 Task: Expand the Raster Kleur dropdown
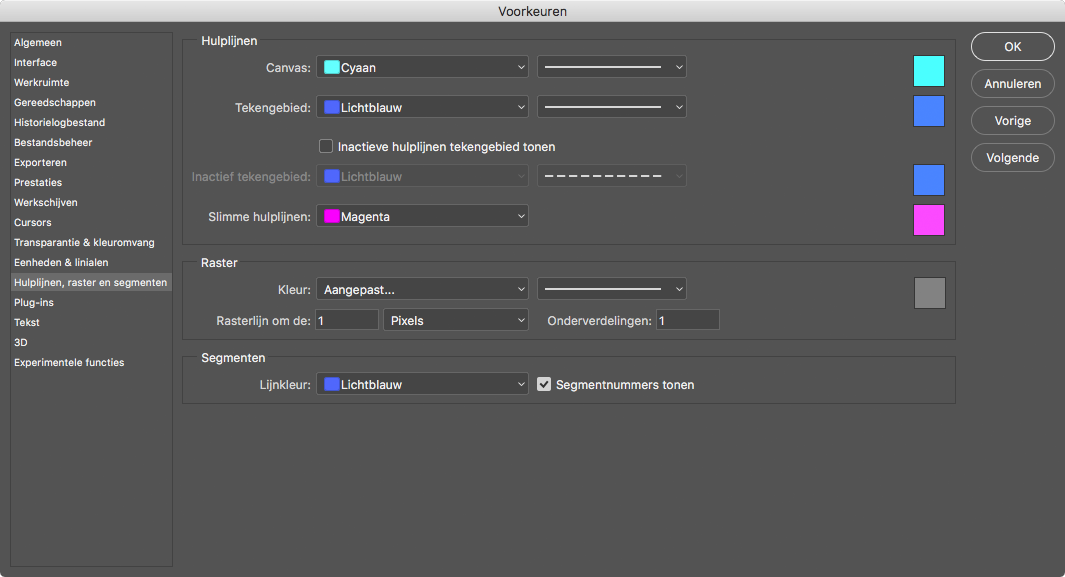click(422, 289)
